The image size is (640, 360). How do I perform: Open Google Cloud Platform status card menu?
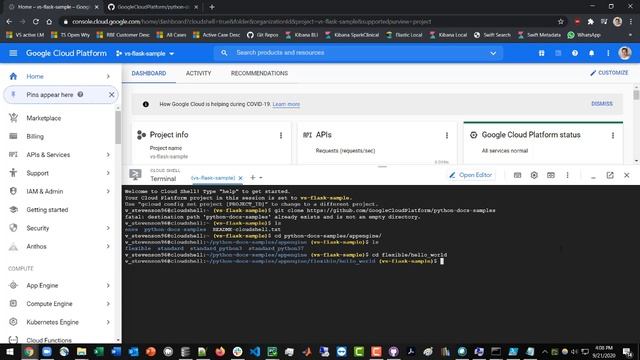click(613, 135)
